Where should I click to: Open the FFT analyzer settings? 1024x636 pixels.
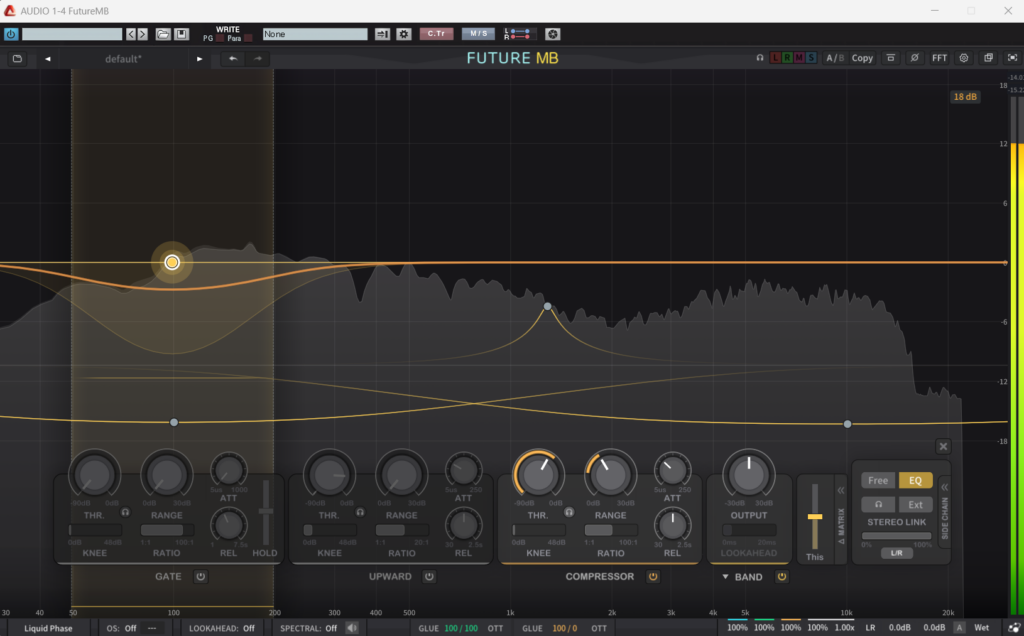(939, 59)
